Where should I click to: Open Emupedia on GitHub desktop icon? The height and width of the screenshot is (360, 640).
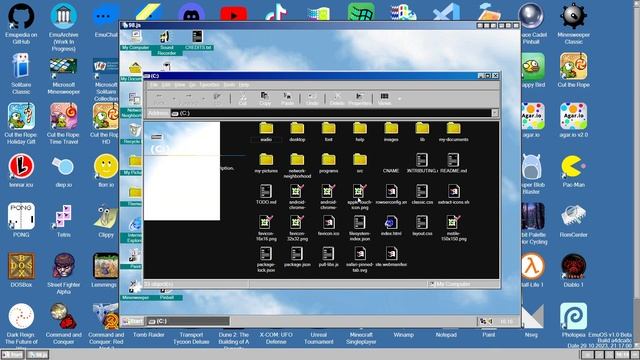tap(21, 24)
